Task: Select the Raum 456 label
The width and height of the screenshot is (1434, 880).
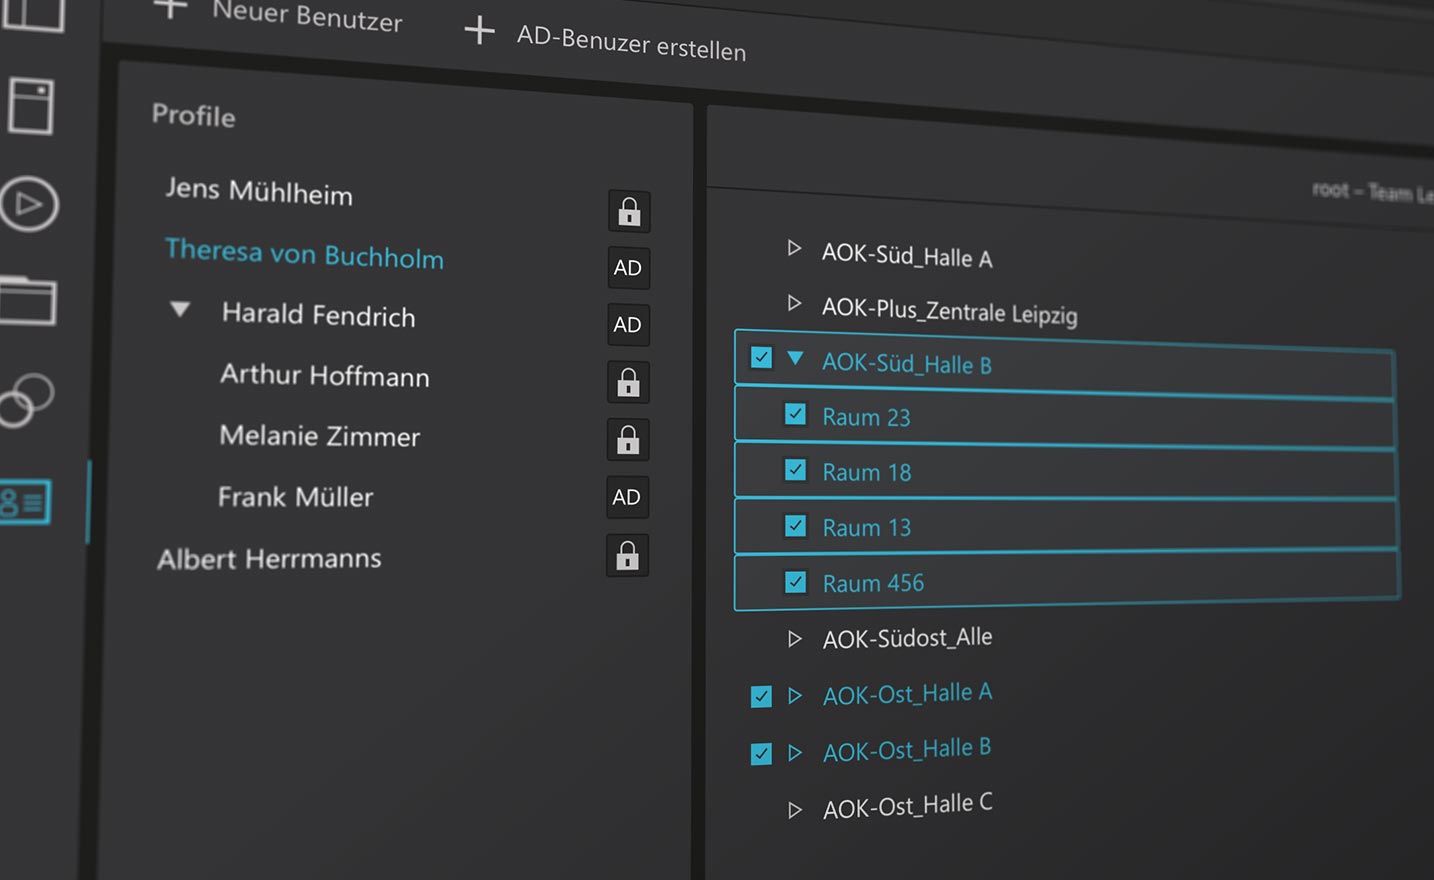Action: [873, 583]
